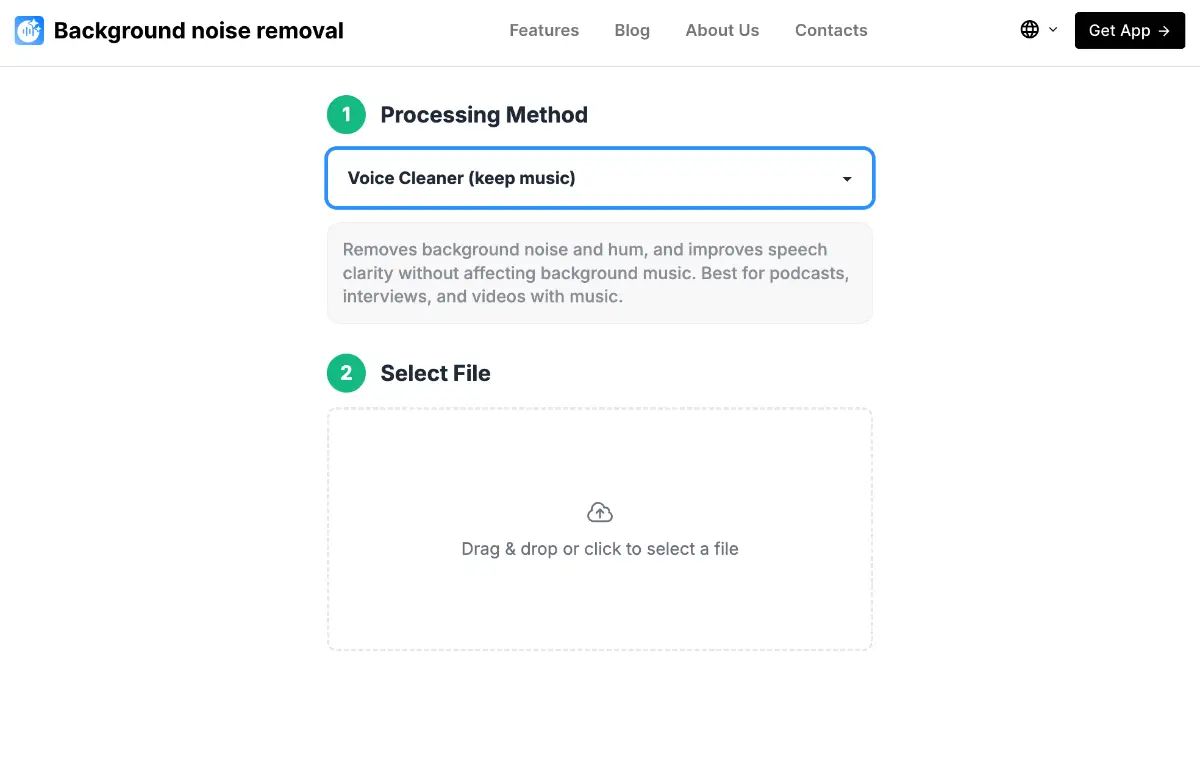Navigate to Contacts
Screen dimensions: 1200x773
[x=831, y=30]
